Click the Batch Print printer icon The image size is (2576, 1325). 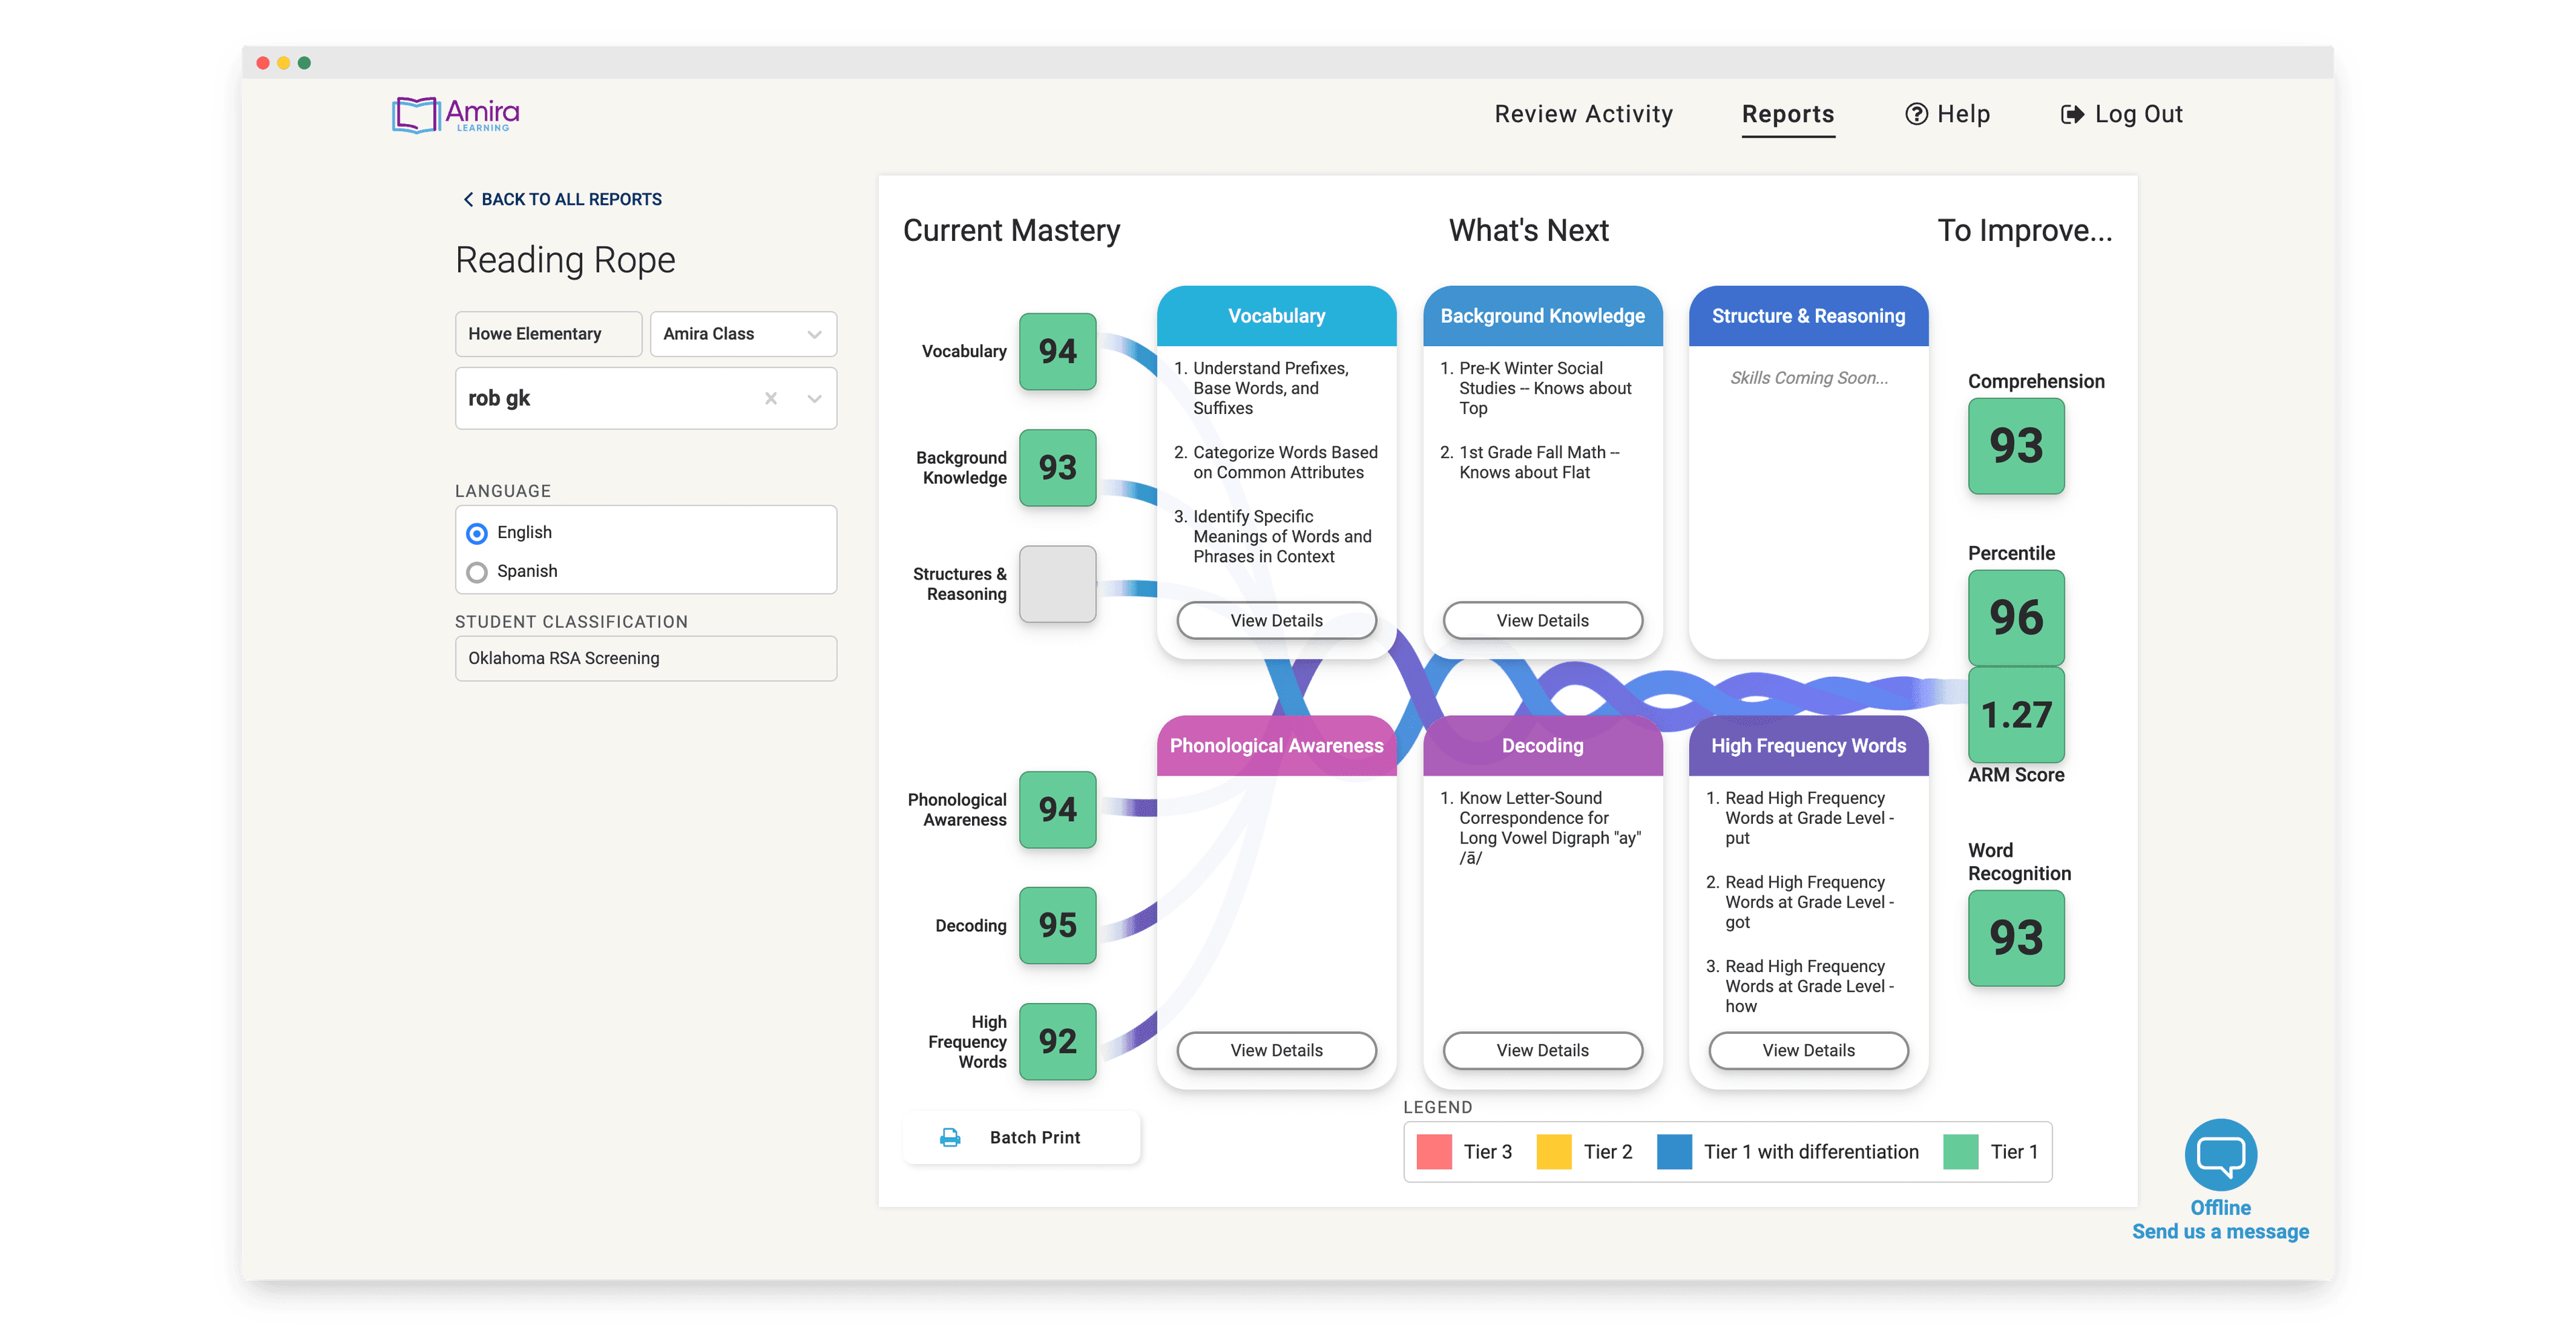point(949,1137)
